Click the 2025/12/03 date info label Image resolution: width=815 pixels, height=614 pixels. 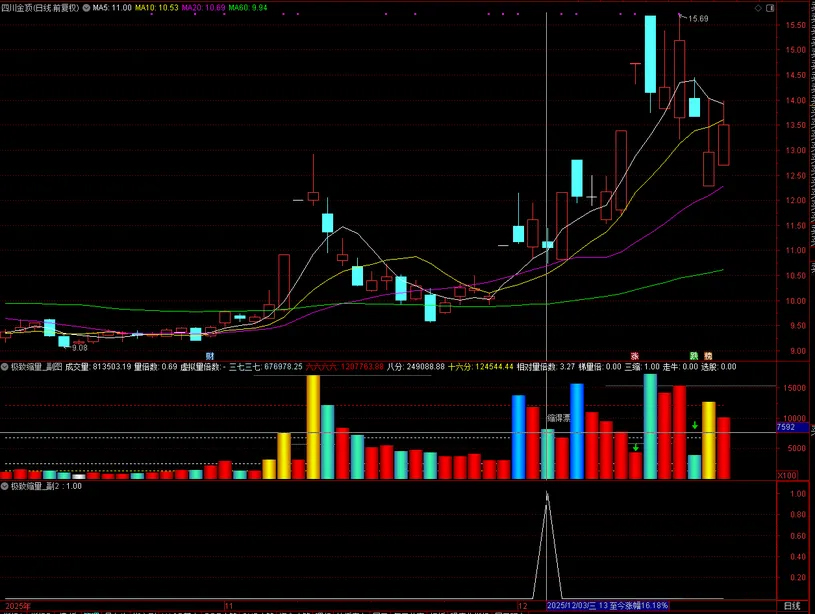point(607,606)
